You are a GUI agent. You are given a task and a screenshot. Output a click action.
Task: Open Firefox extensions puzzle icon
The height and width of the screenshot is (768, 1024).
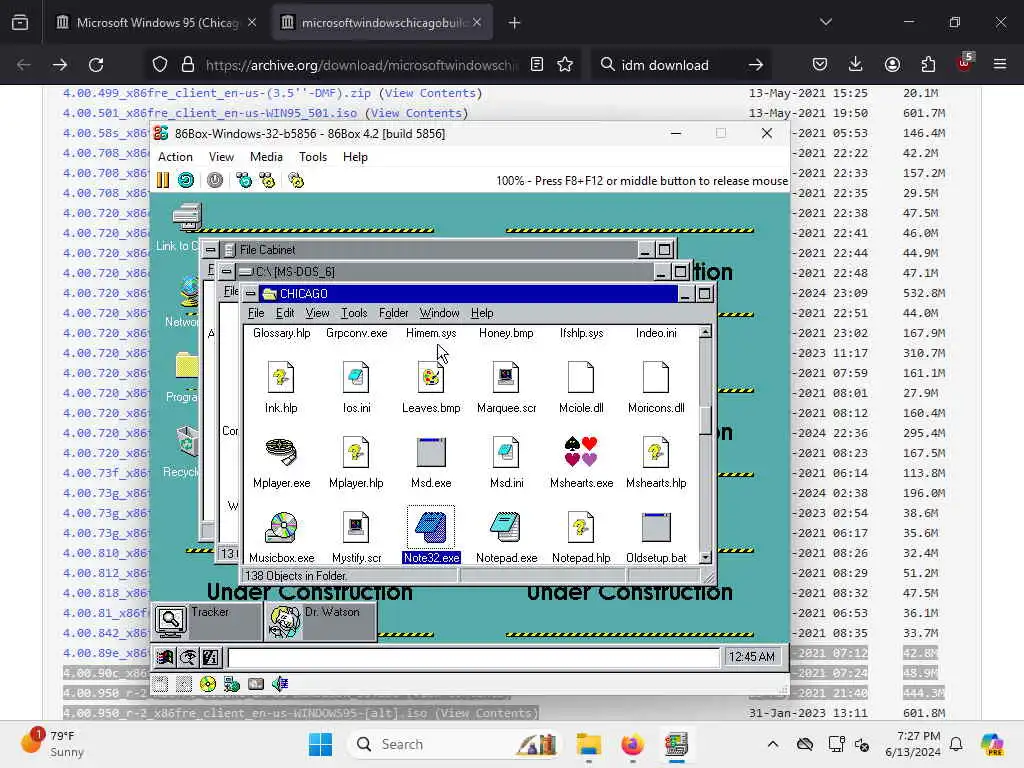point(928,64)
